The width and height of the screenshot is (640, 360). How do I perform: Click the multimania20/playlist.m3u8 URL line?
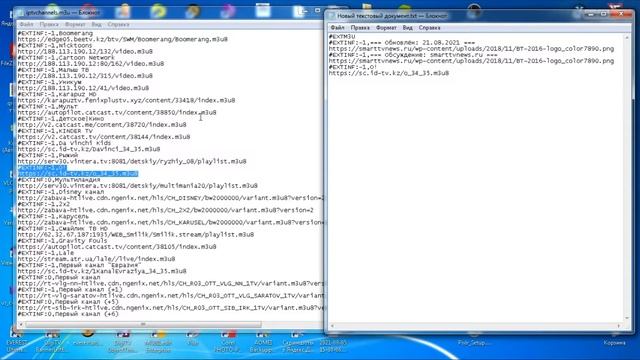point(138,186)
